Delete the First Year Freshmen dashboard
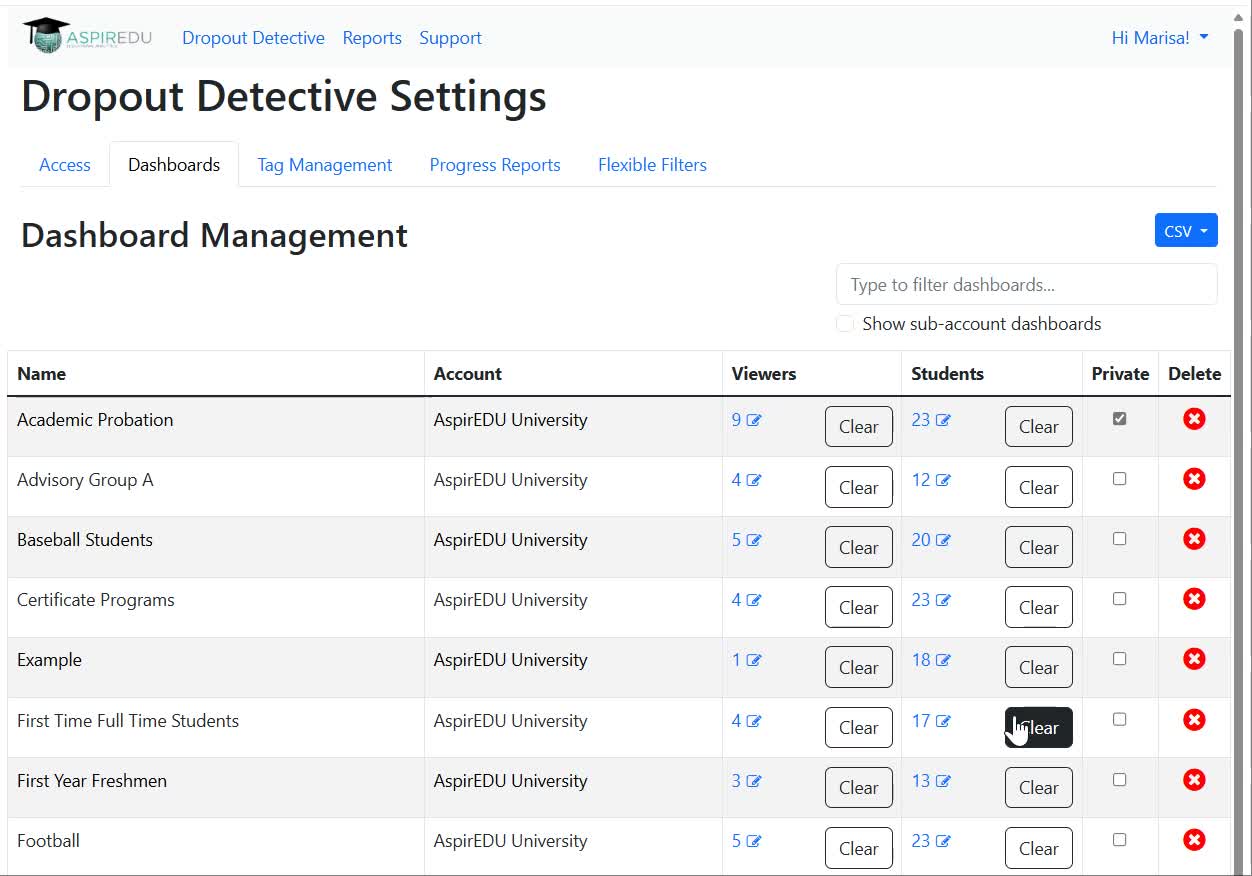The width and height of the screenshot is (1252, 876). pos(1194,780)
